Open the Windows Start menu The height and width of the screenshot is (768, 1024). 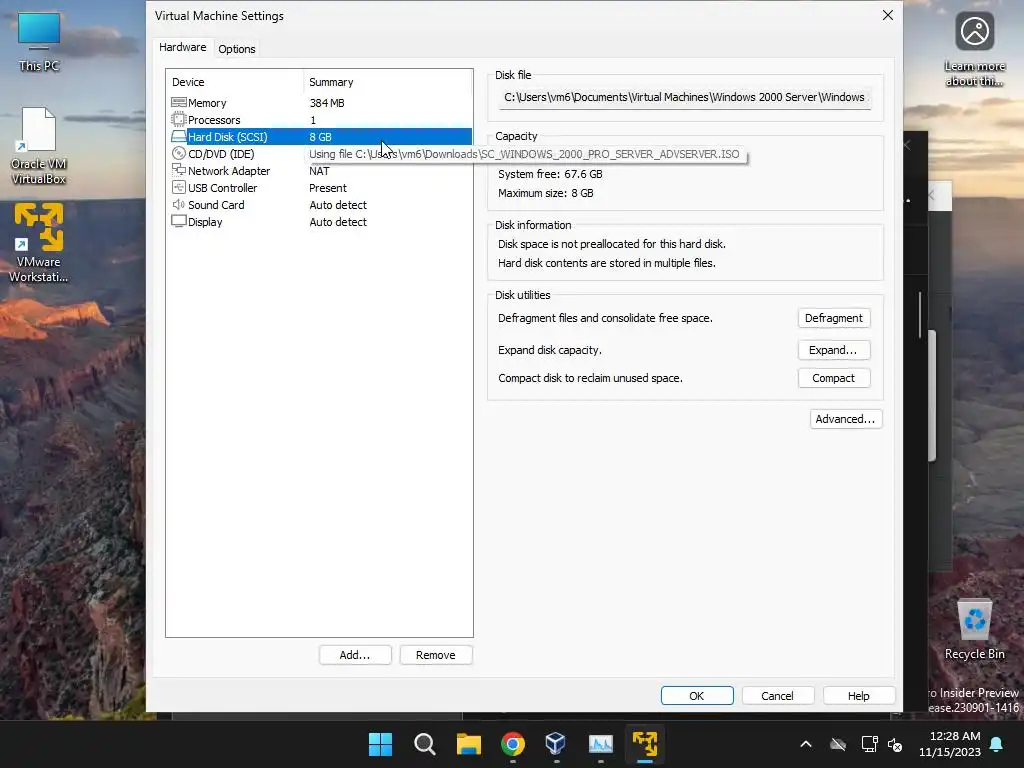point(380,744)
